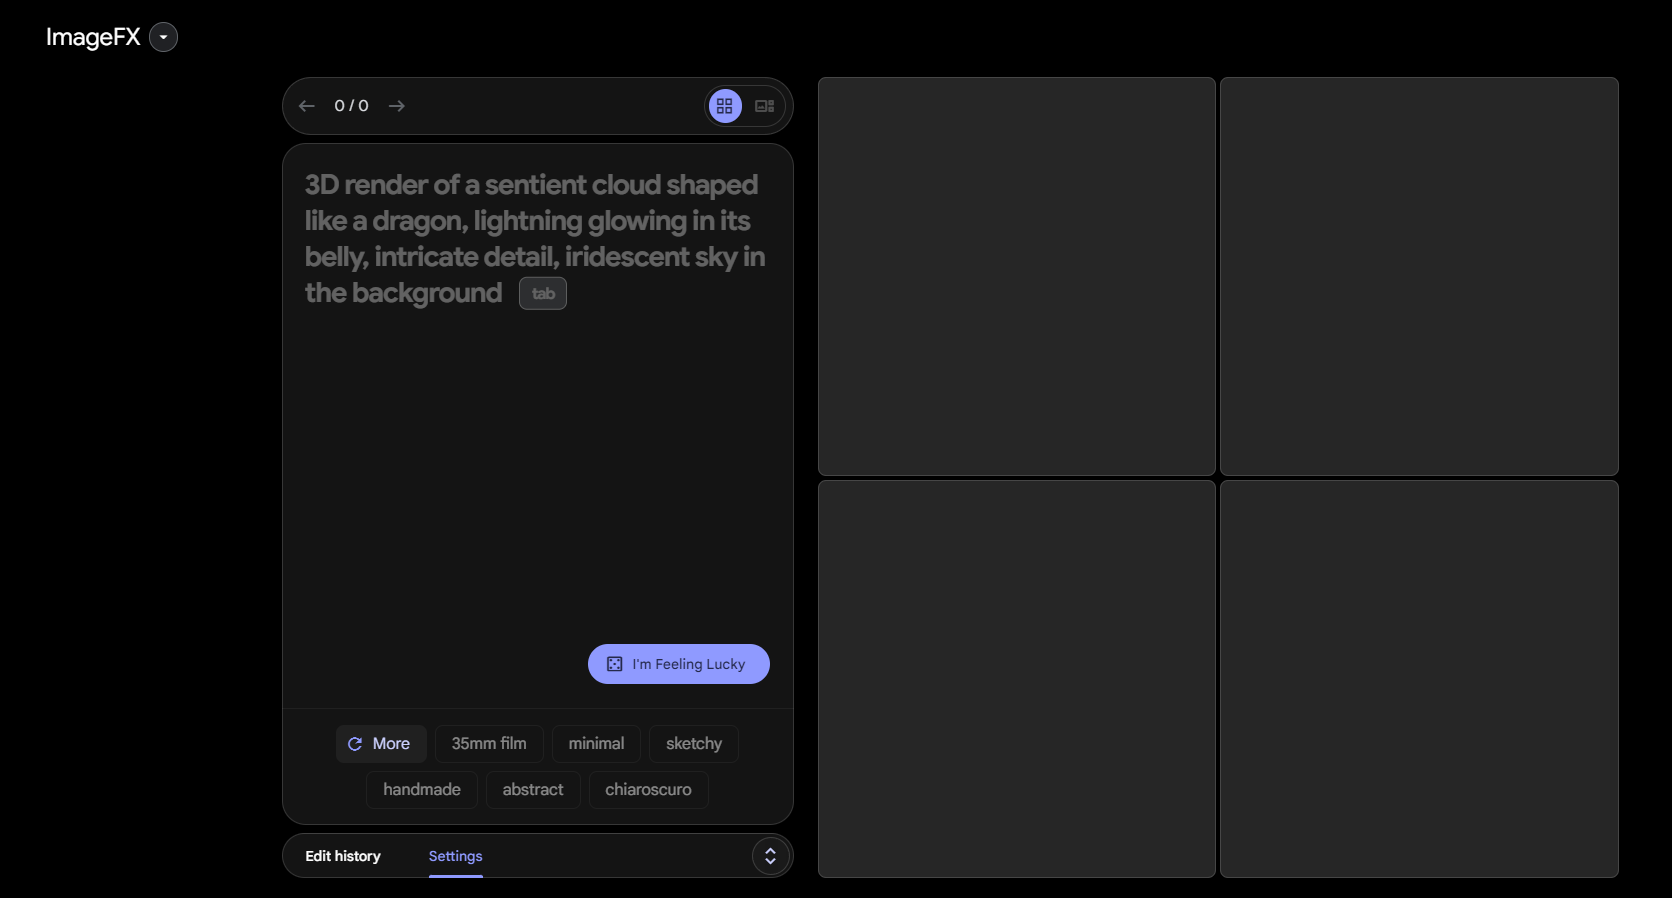Open the Edit history tab
The image size is (1672, 898).
[x=343, y=856]
